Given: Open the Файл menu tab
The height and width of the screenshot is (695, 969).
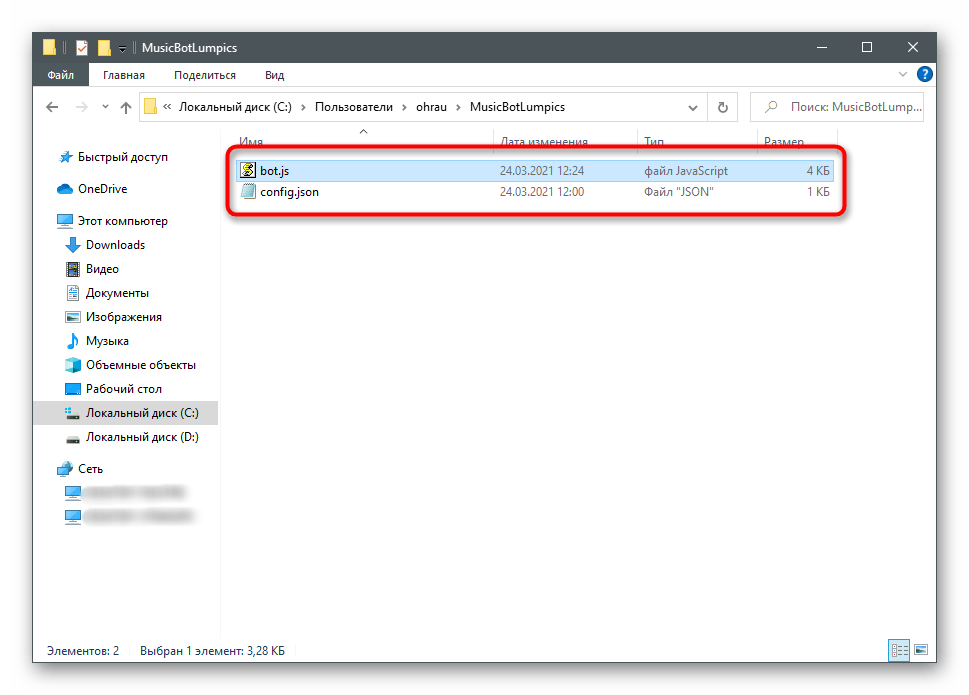Looking at the screenshot, I should (61, 75).
